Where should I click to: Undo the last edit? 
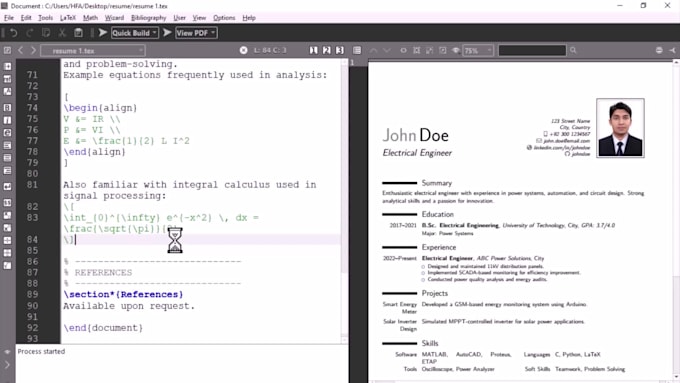click(x=13, y=33)
